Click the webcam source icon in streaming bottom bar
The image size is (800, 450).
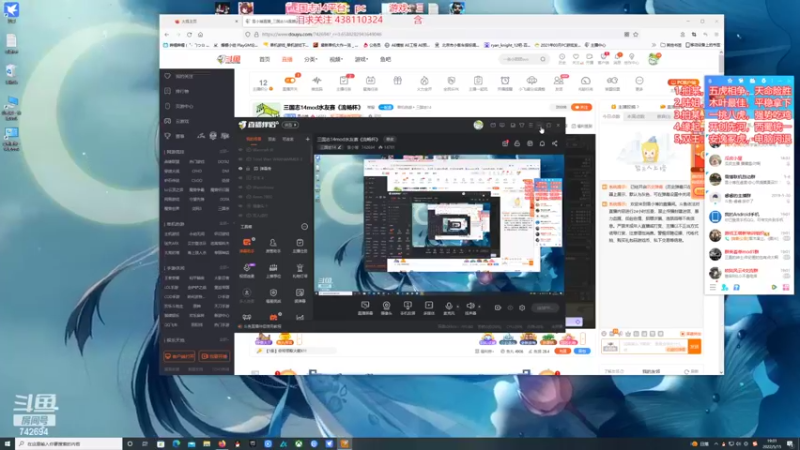tap(386, 306)
